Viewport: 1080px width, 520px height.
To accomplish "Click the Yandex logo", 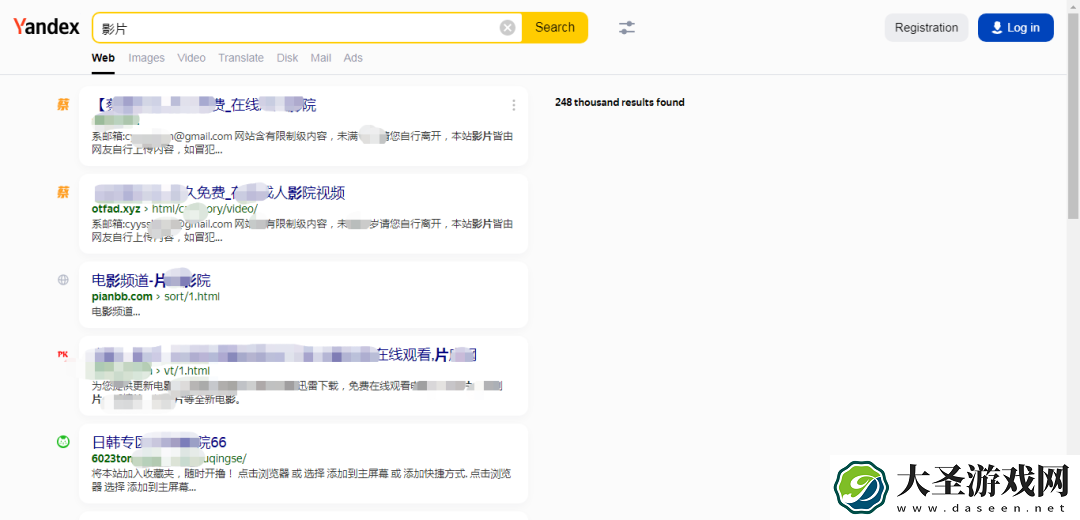I will click(x=46, y=28).
